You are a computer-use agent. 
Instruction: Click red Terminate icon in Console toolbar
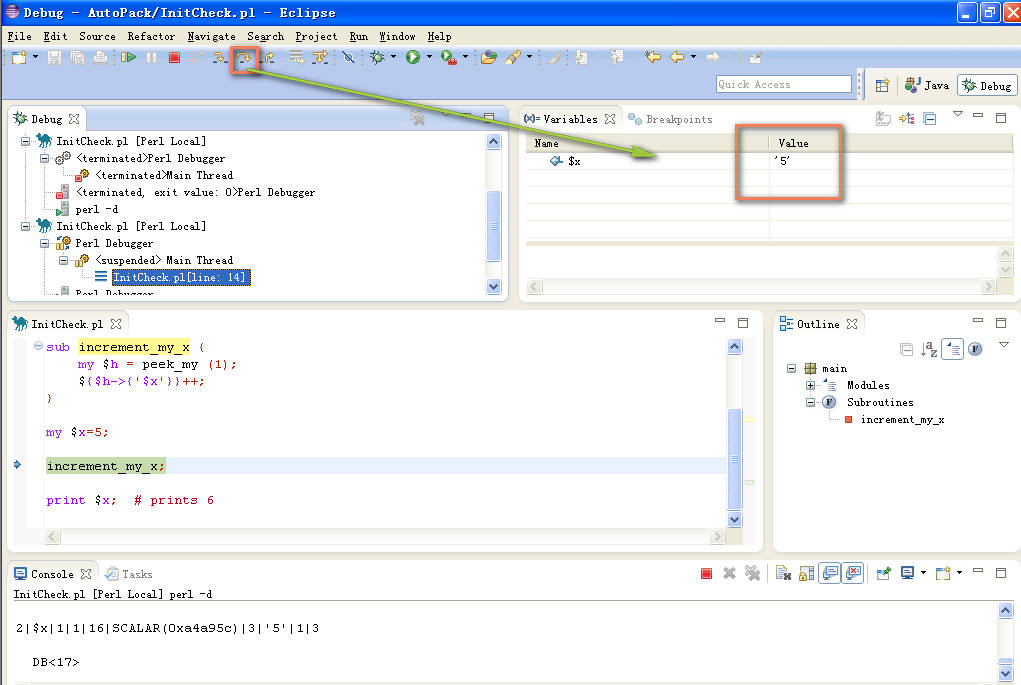[706, 574]
